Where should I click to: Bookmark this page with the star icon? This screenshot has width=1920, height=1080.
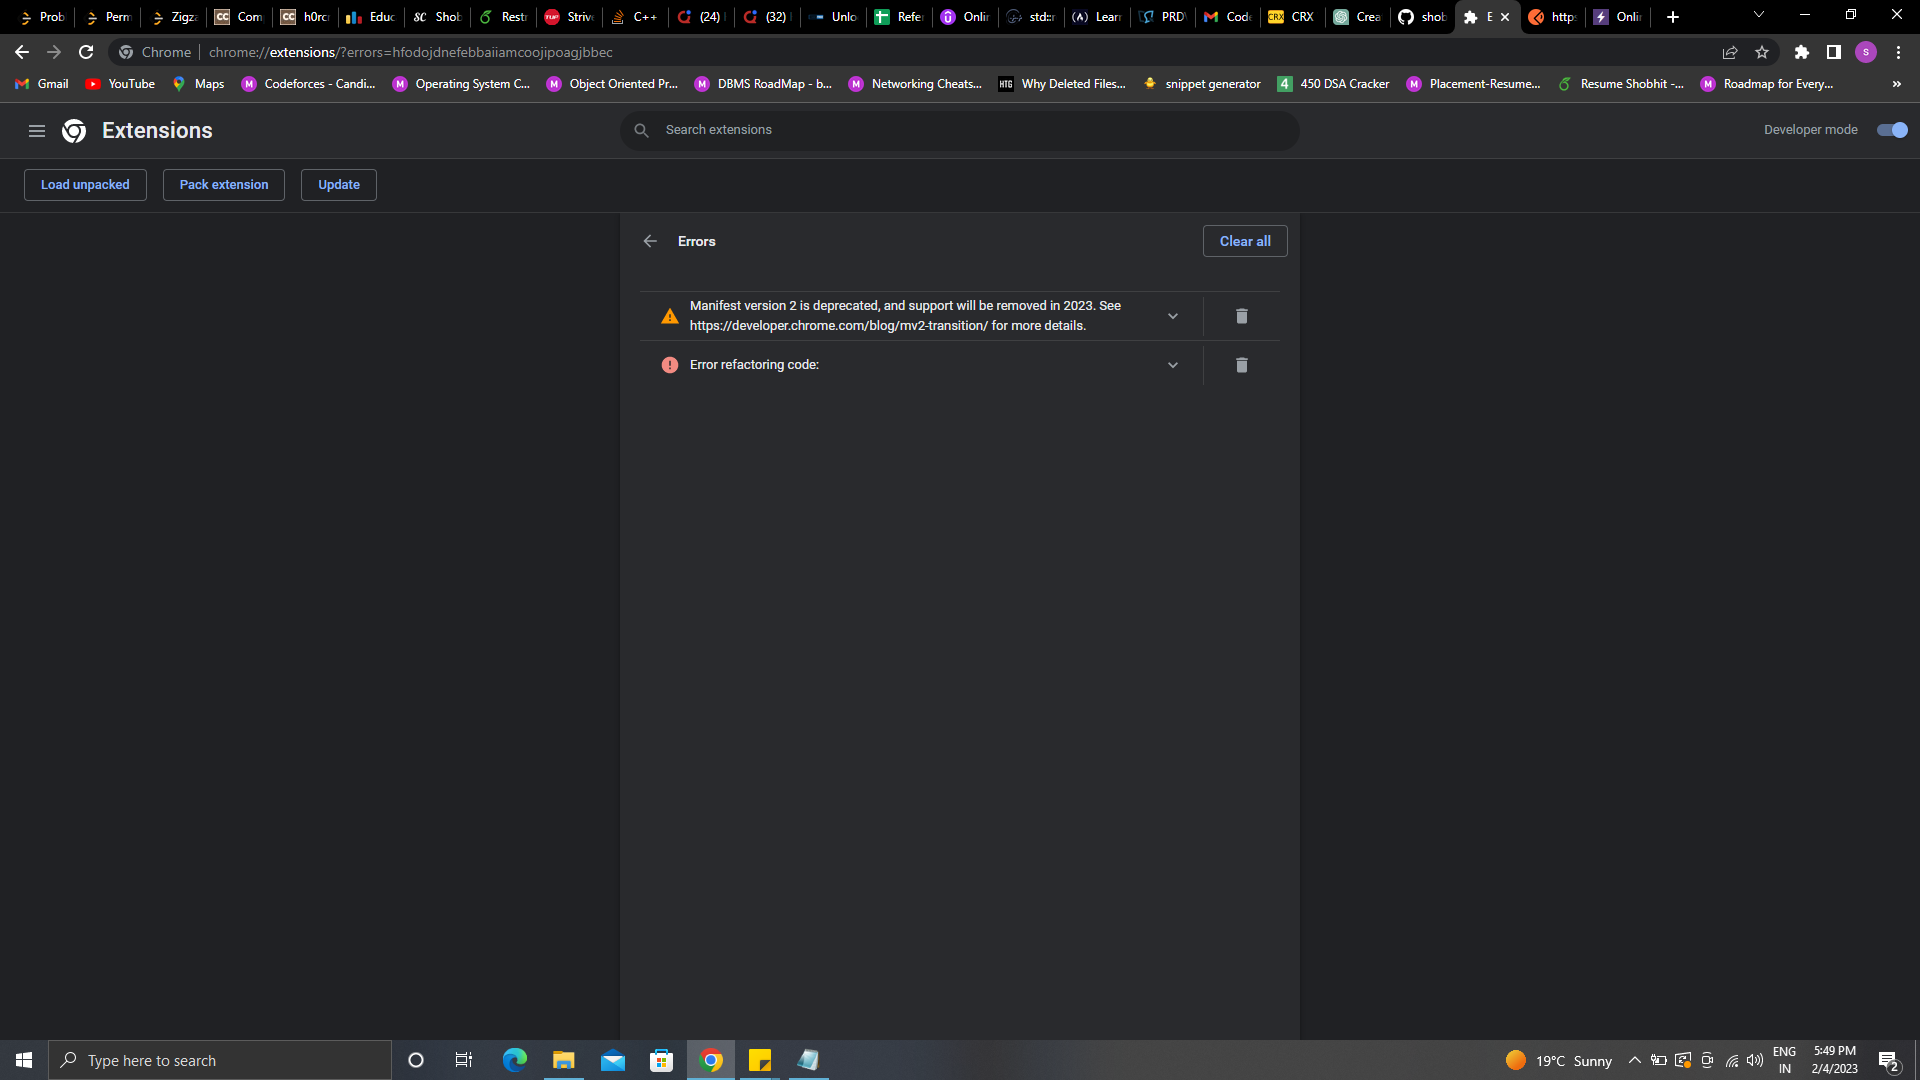coord(1763,52)
